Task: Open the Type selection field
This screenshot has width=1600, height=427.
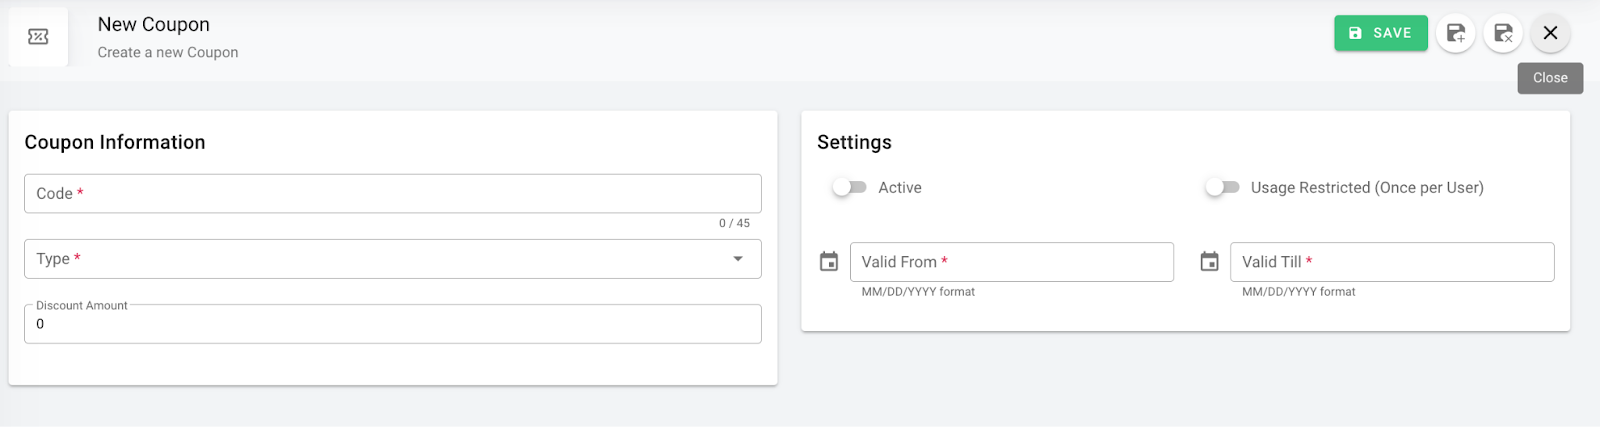Action: (380, 259)
